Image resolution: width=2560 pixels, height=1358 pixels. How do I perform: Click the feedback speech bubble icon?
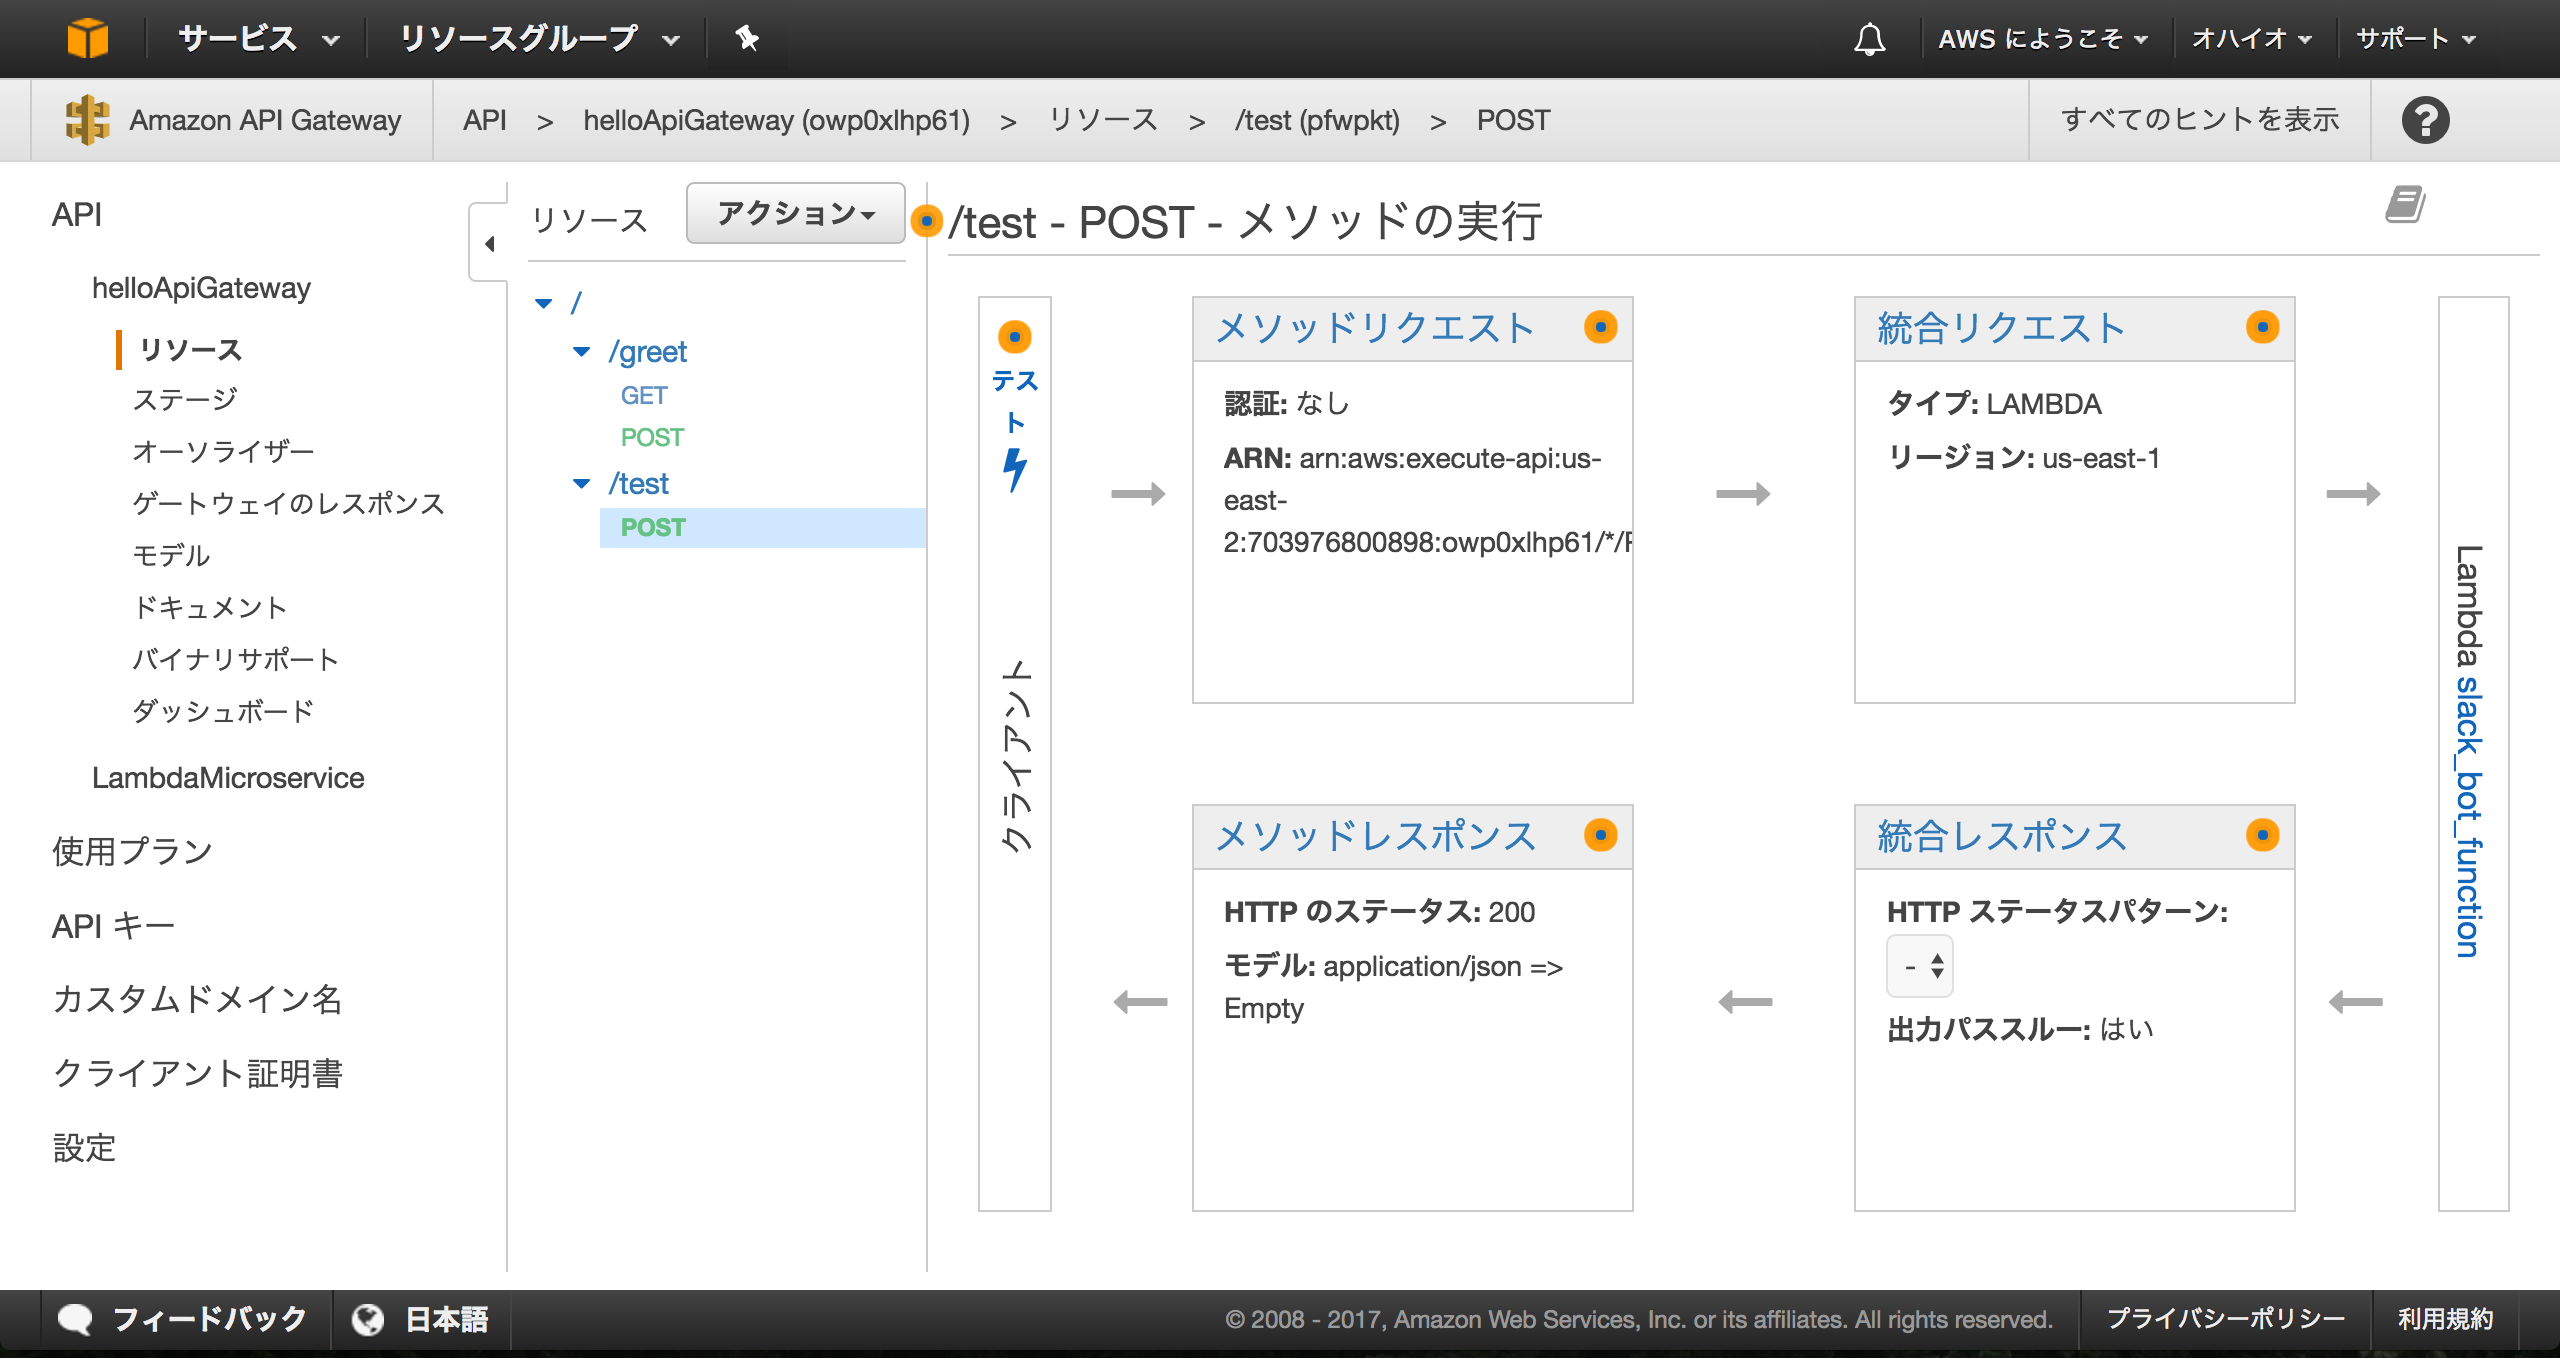pyautogui.click(x=75, y=1319)
